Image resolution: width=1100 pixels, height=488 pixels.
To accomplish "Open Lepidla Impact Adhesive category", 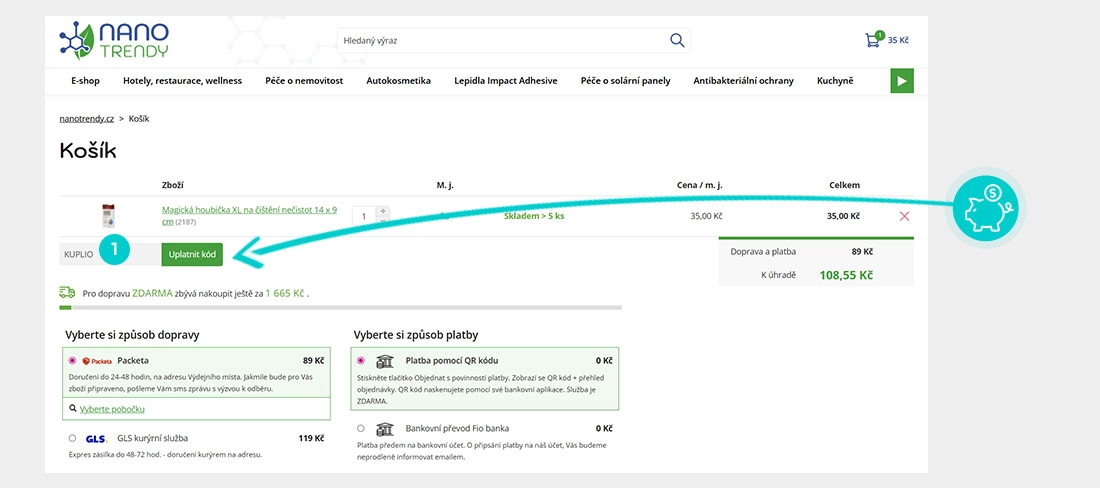I will point(506,81).
